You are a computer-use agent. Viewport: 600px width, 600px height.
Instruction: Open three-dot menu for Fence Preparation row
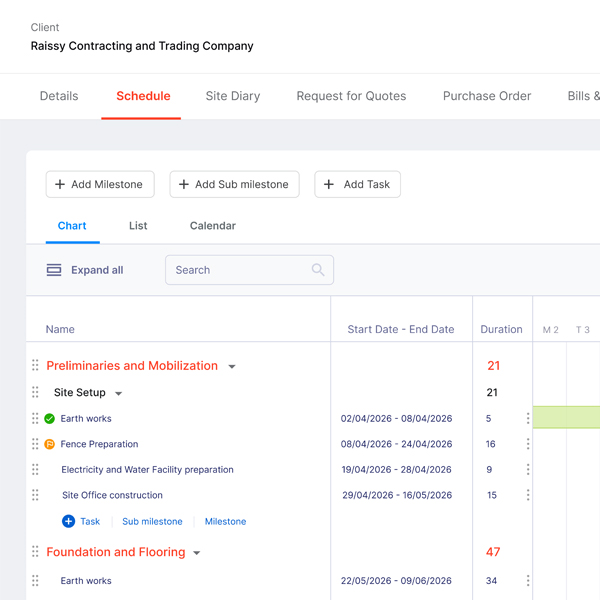tap(528, 444)
